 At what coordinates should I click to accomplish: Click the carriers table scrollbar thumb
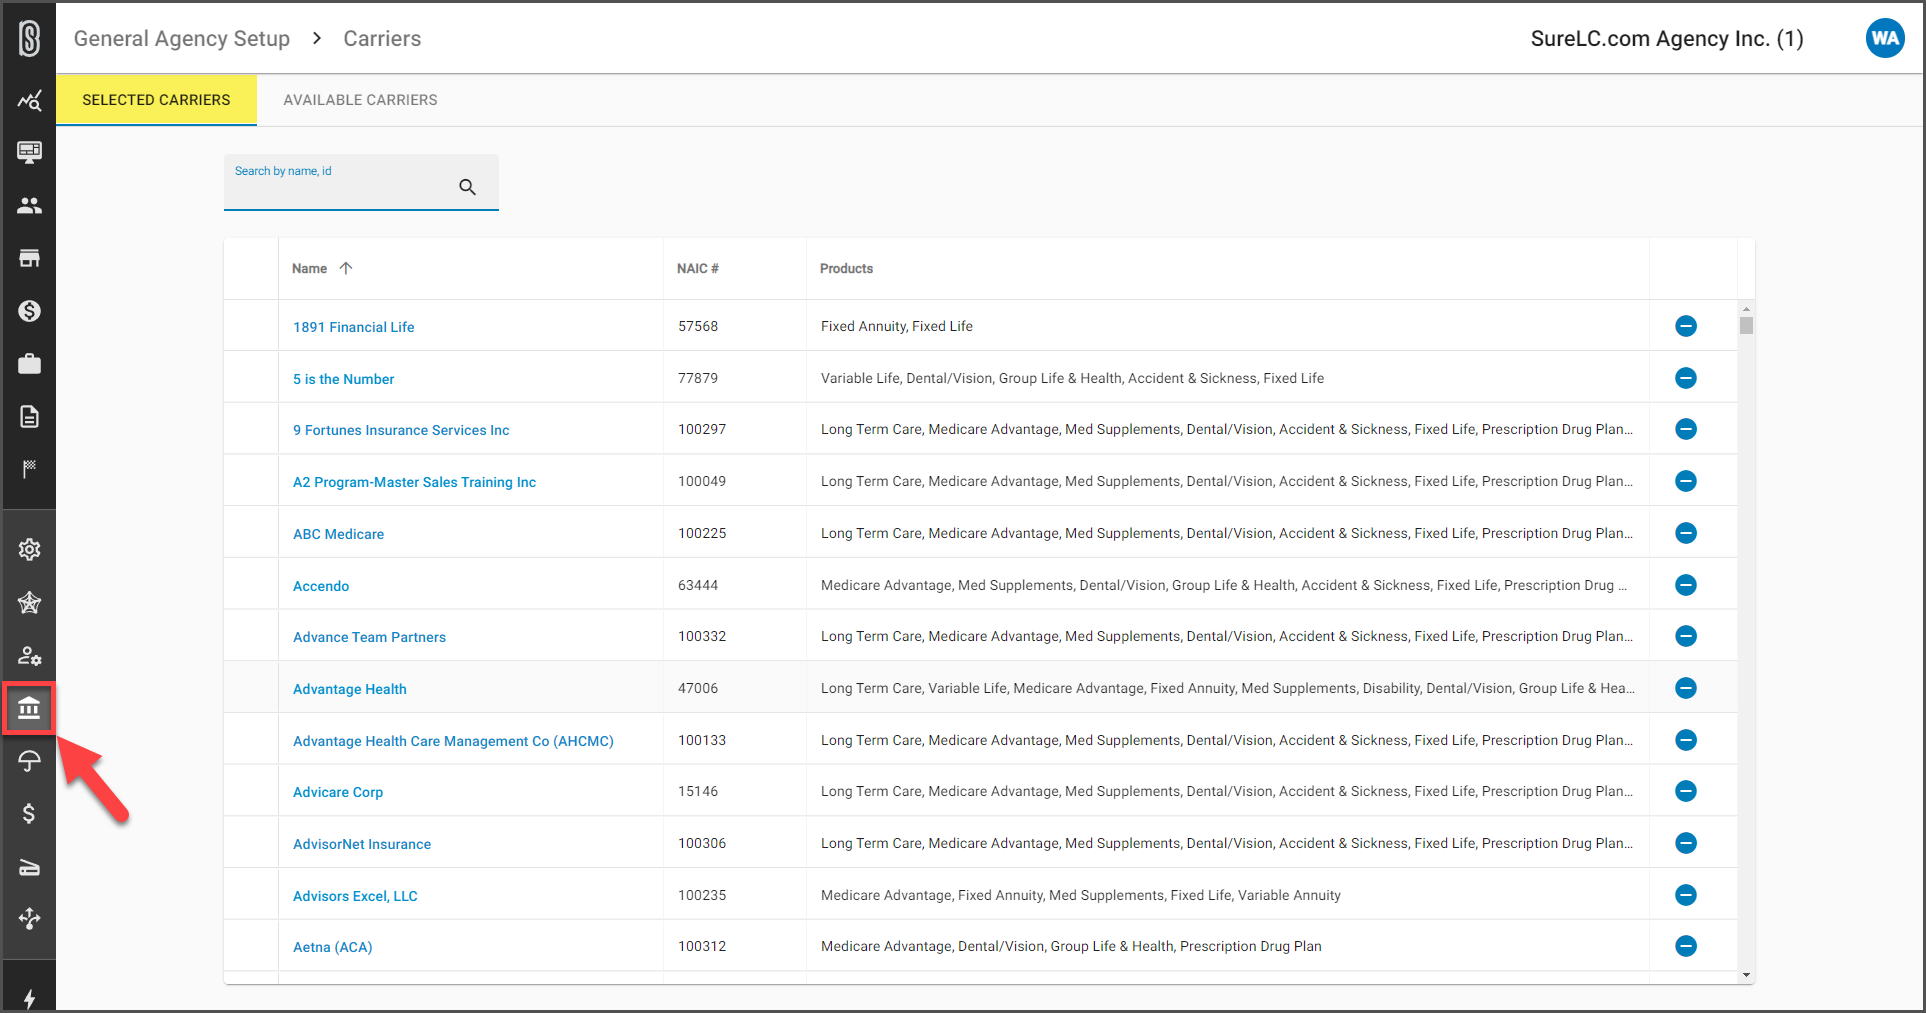tap(1746, 325)
